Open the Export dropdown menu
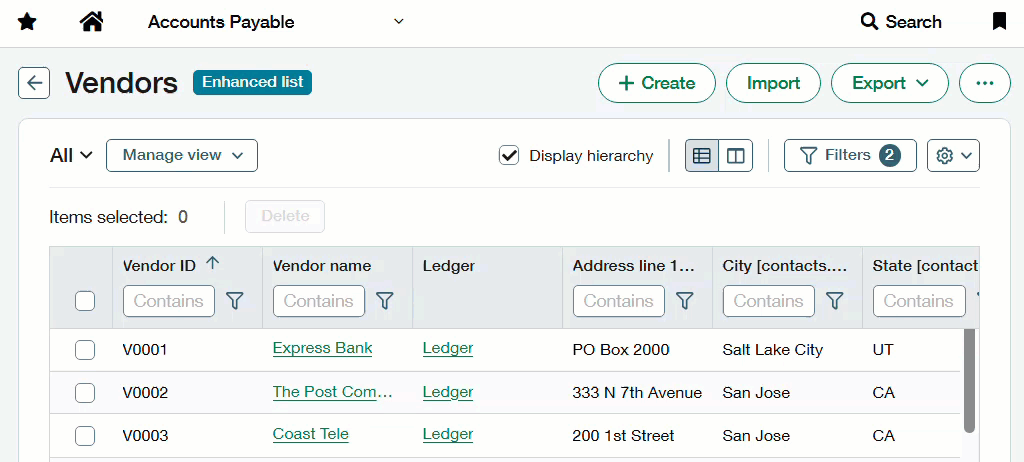 click(889, 83)
